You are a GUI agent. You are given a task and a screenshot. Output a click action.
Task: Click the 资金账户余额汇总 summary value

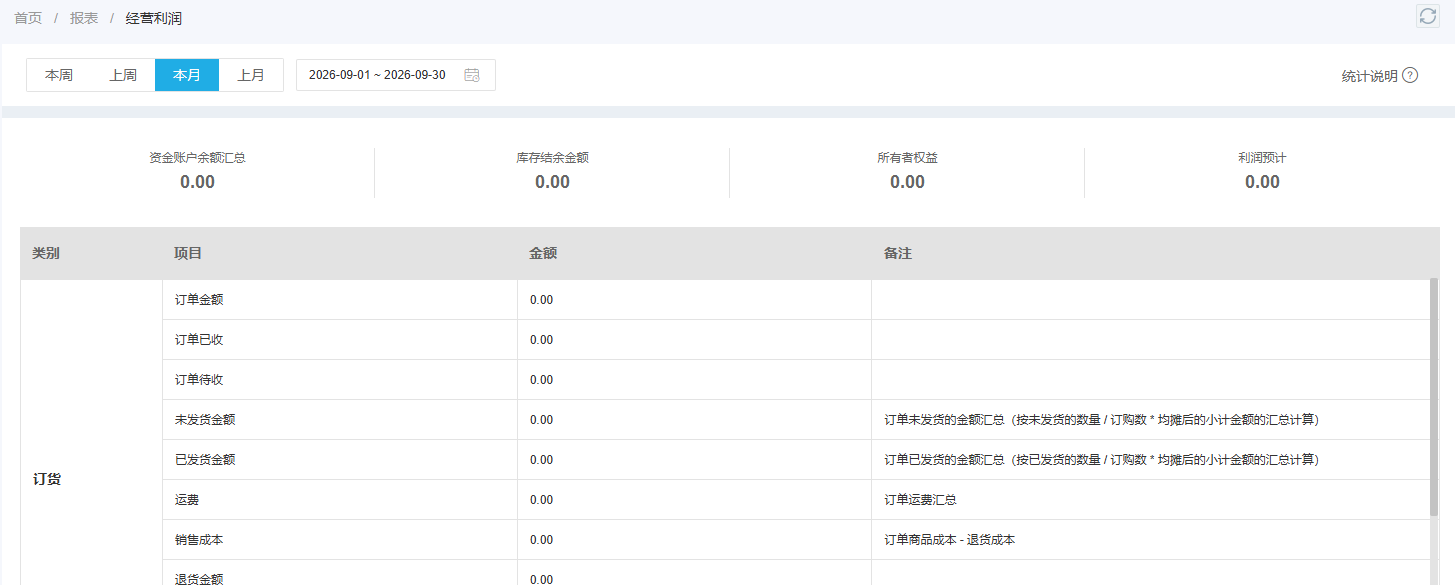pos(197,182)
